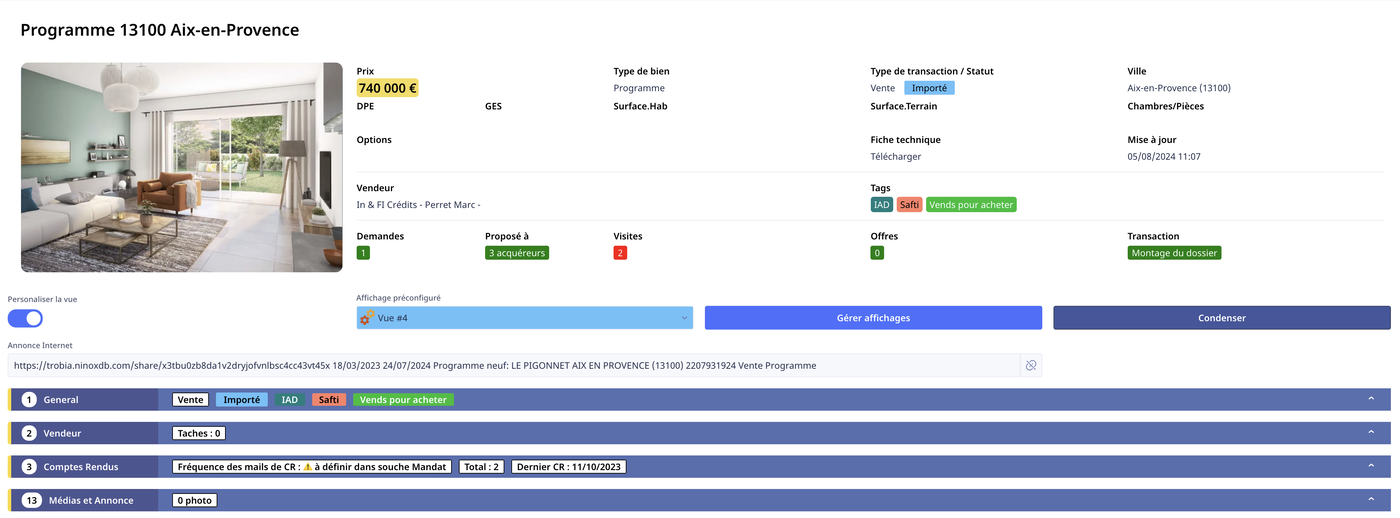
Task: Toggle the Personaliser la vue switch
Action: 26,318
